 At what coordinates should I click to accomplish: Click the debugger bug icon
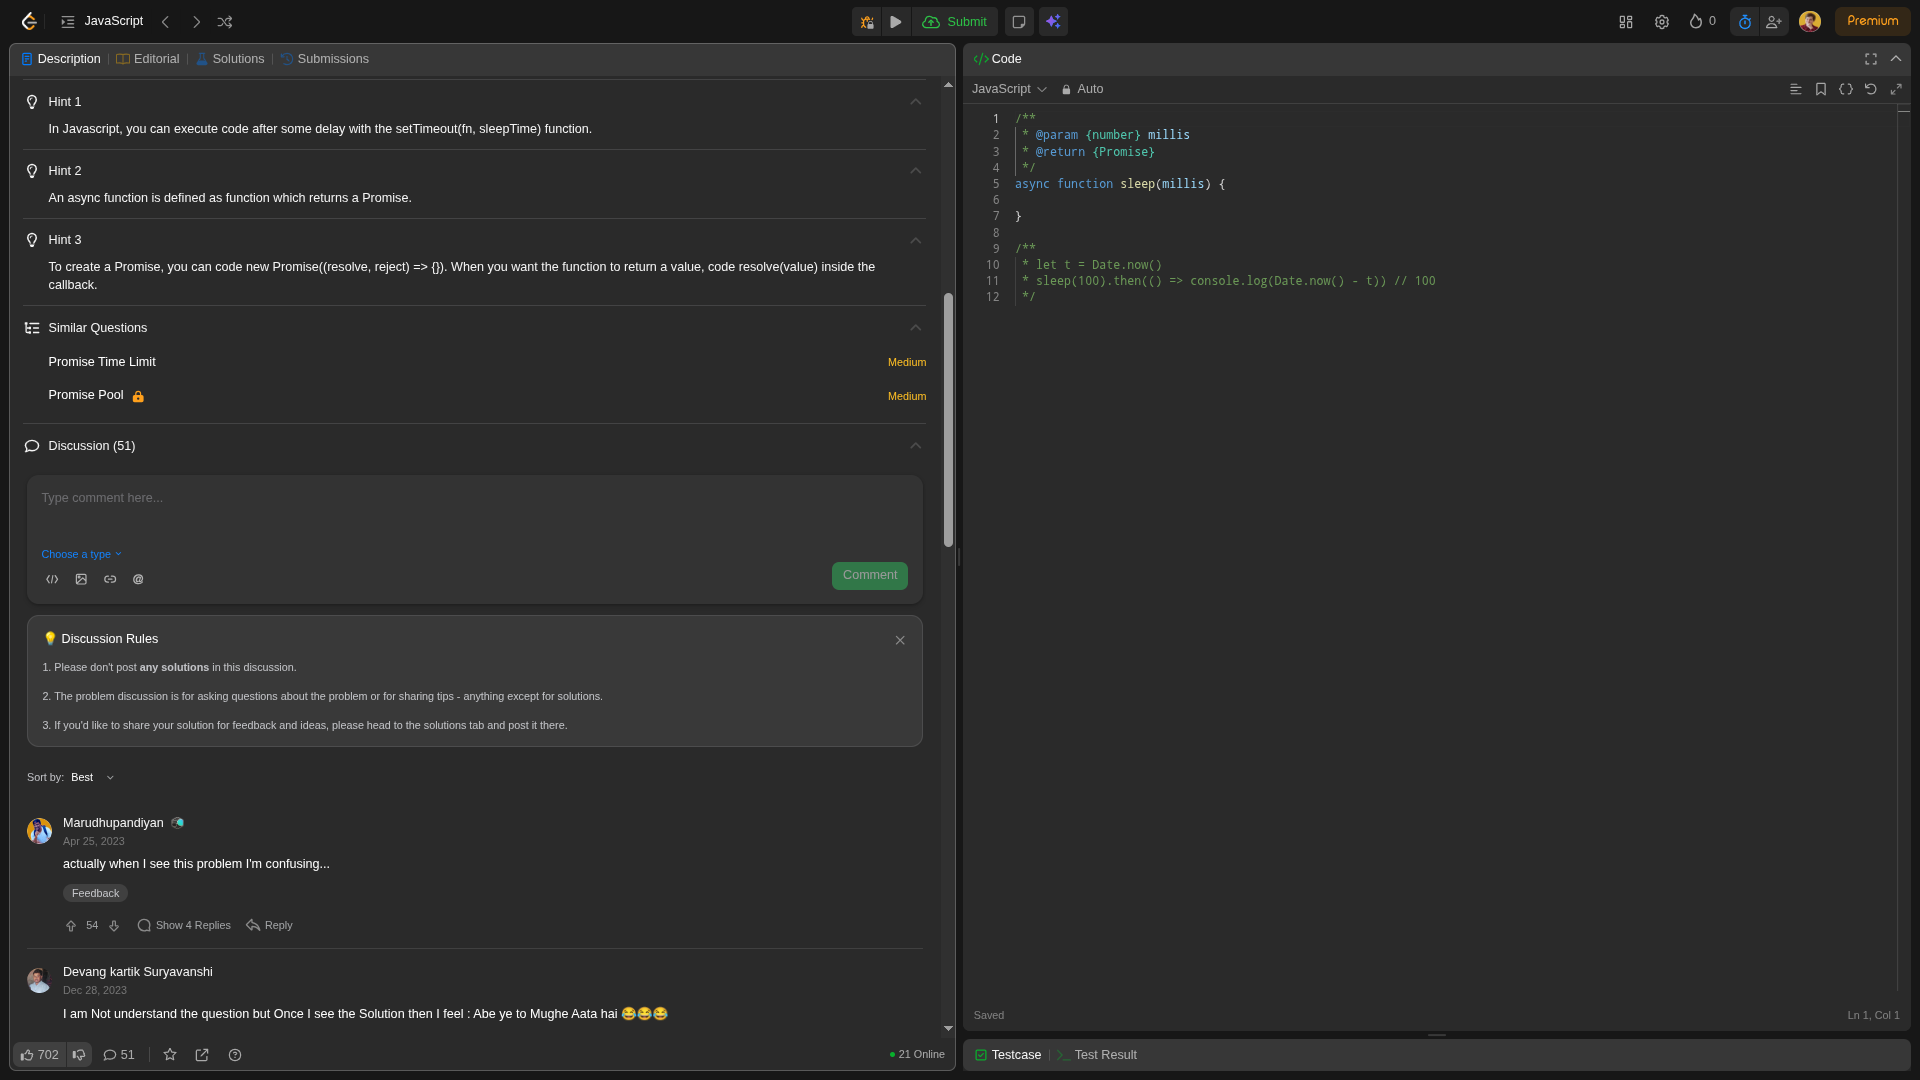click(x=867, y=22)
